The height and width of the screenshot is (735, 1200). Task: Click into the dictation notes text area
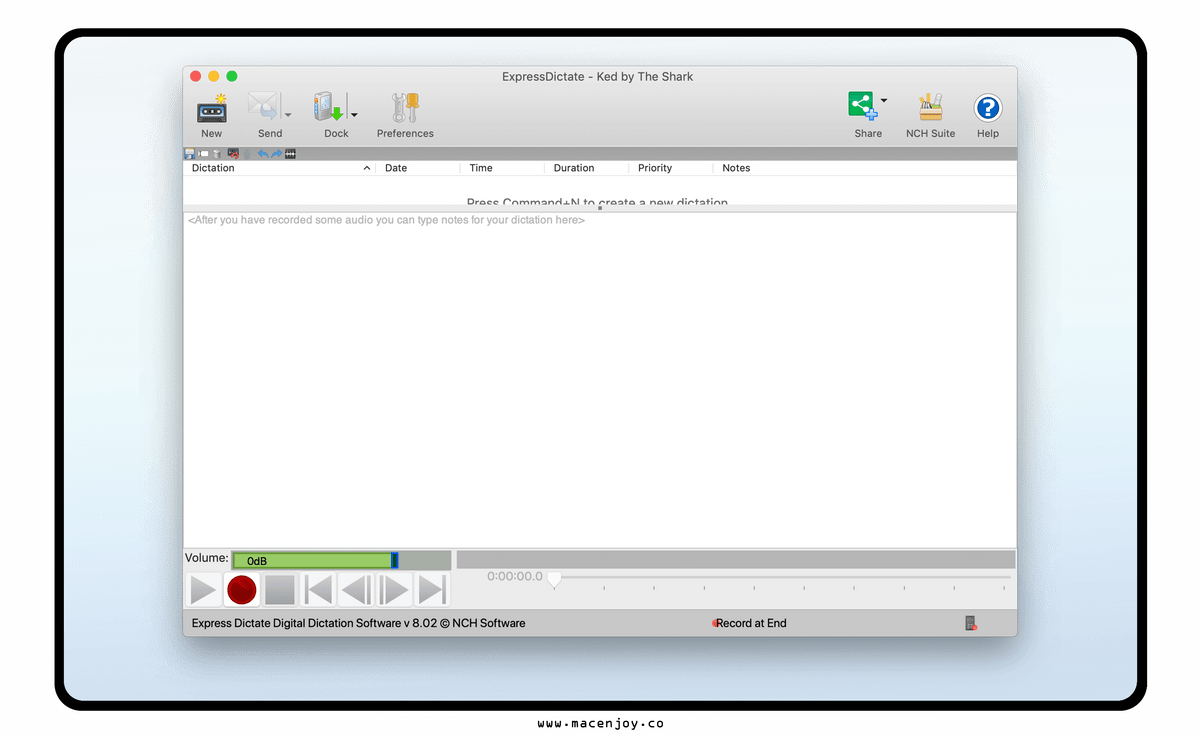click(600, 380)
